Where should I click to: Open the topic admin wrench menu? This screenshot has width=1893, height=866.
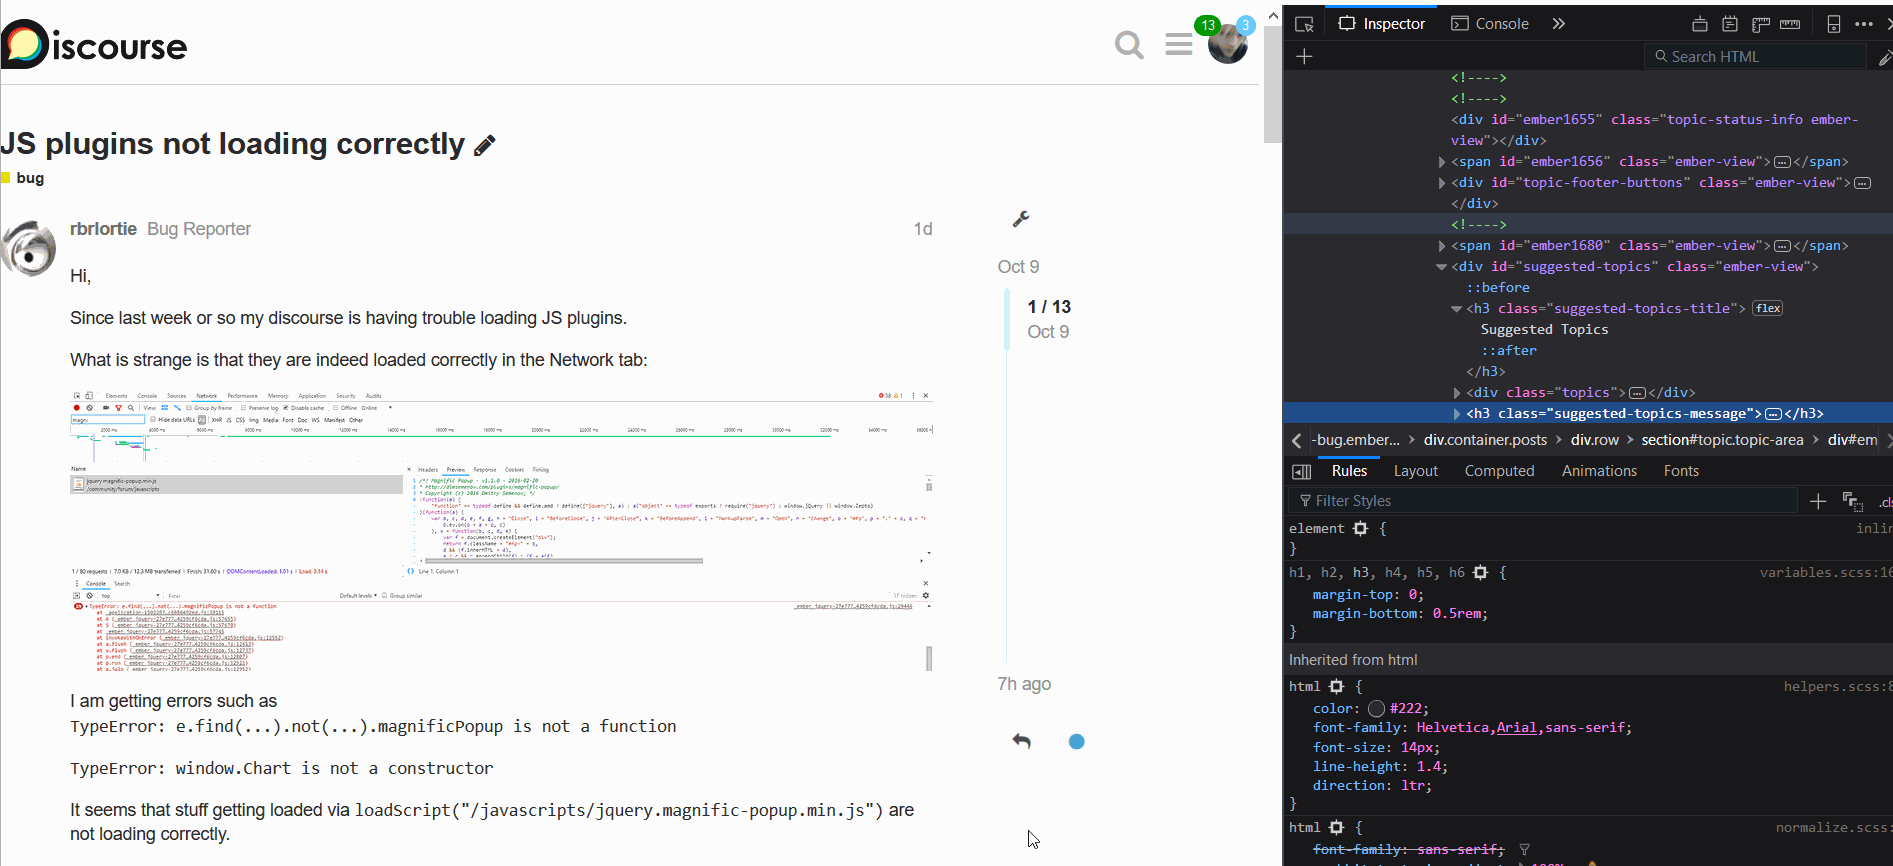[1021, 219]
